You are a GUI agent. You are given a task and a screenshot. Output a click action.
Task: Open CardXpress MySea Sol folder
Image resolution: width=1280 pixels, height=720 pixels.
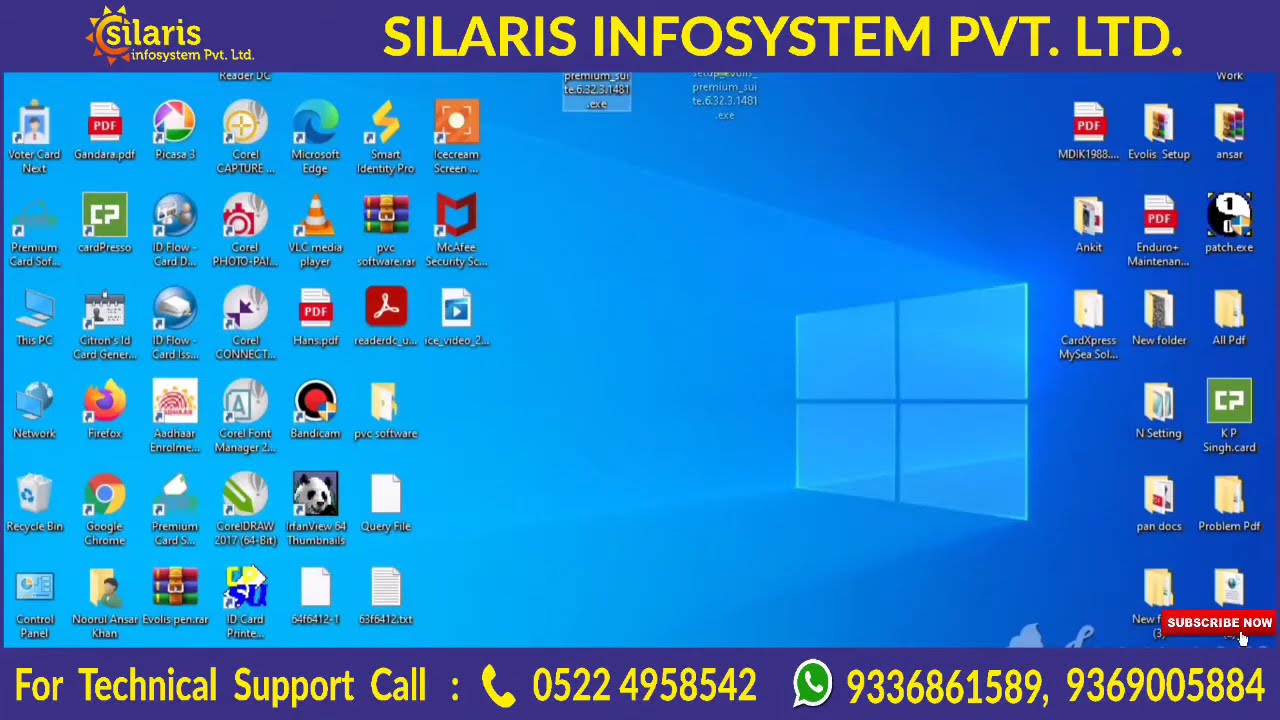tap(1089, 323)
